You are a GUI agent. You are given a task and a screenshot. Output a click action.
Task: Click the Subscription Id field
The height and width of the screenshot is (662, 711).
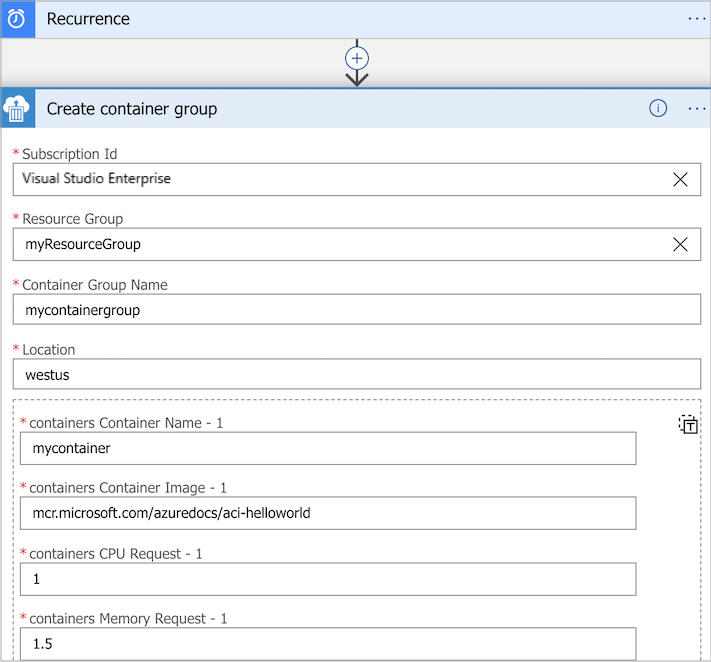(340, 179)
